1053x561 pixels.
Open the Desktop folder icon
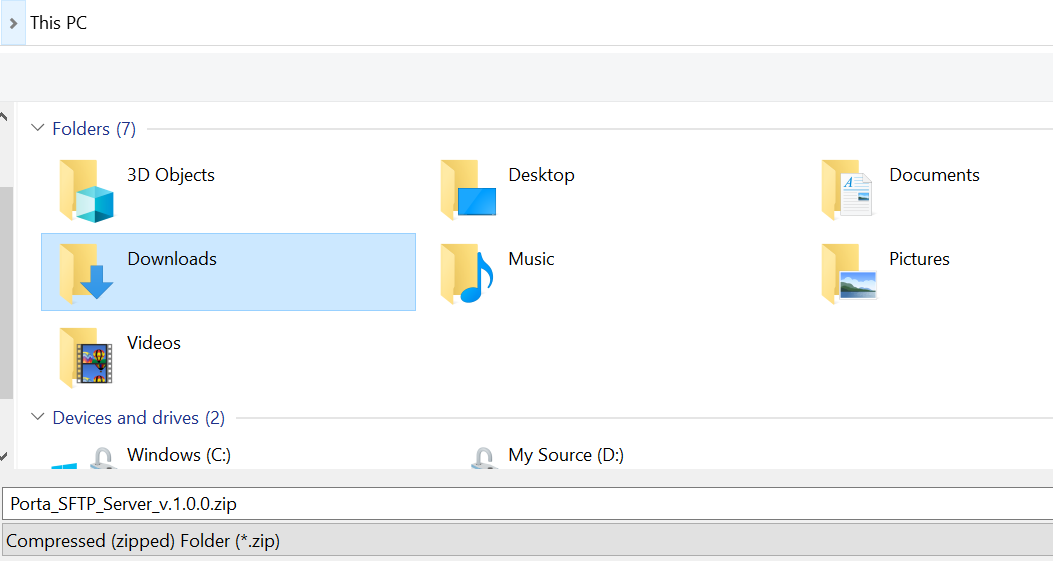point(468,190)
